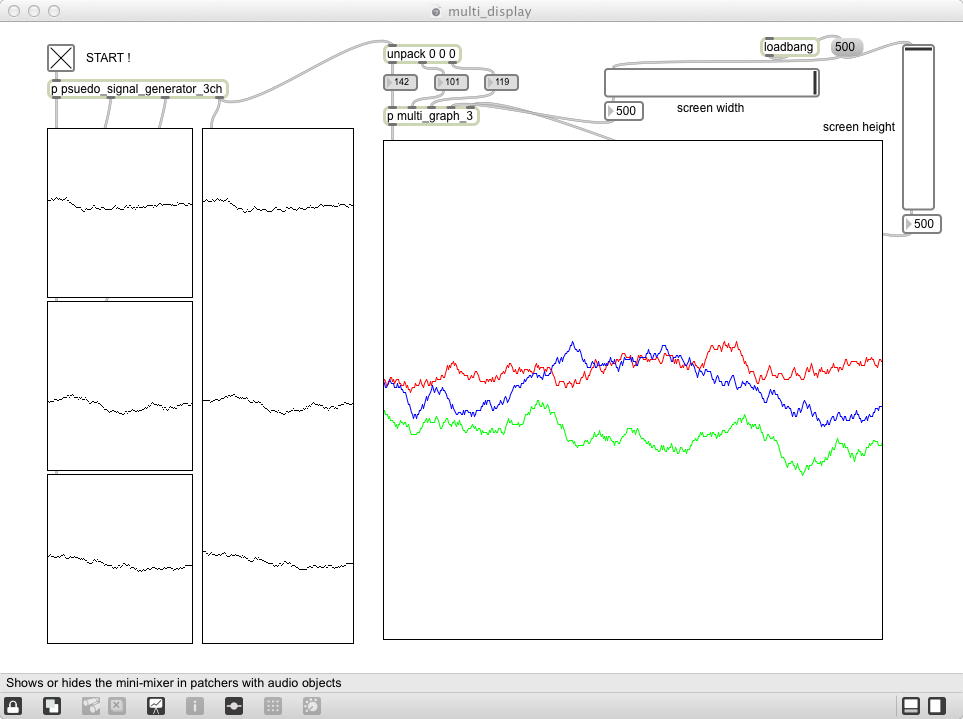Click the large colored multi-graph display
The height and width of the screenshot is (719, 963).
click(633, 390)
